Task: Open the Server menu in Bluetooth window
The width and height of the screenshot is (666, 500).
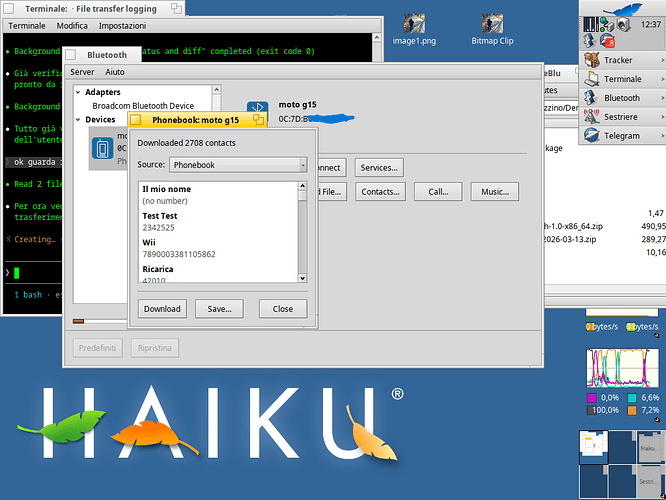Action: [82, 72]
